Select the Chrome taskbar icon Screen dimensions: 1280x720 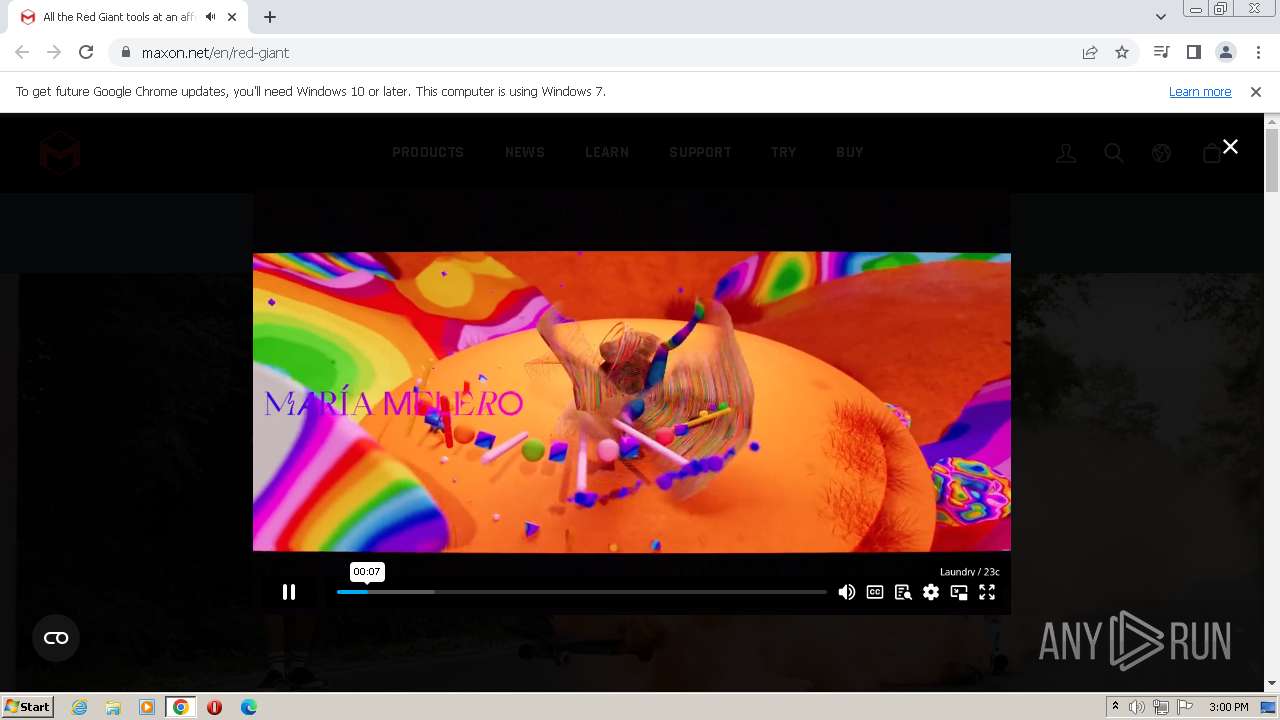pyautogui.click(x=180, y=707)
